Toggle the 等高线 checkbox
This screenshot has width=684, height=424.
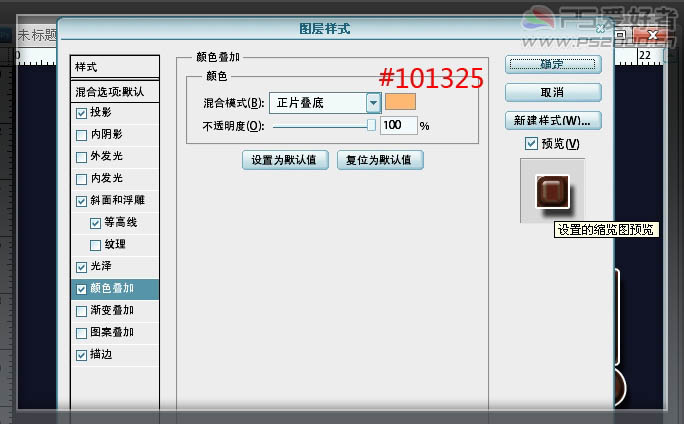95,223
